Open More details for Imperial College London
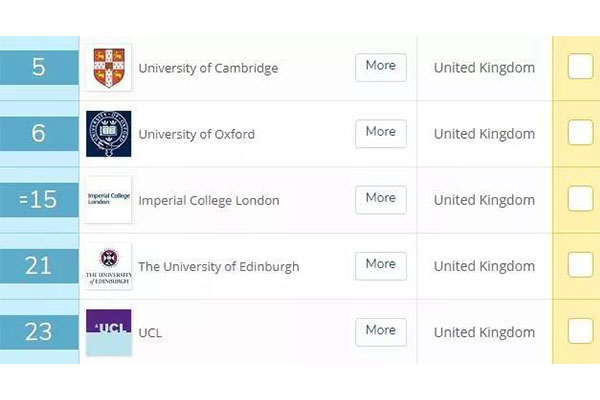The width and height of the screenshot is (600, 400). click(381, 200)
